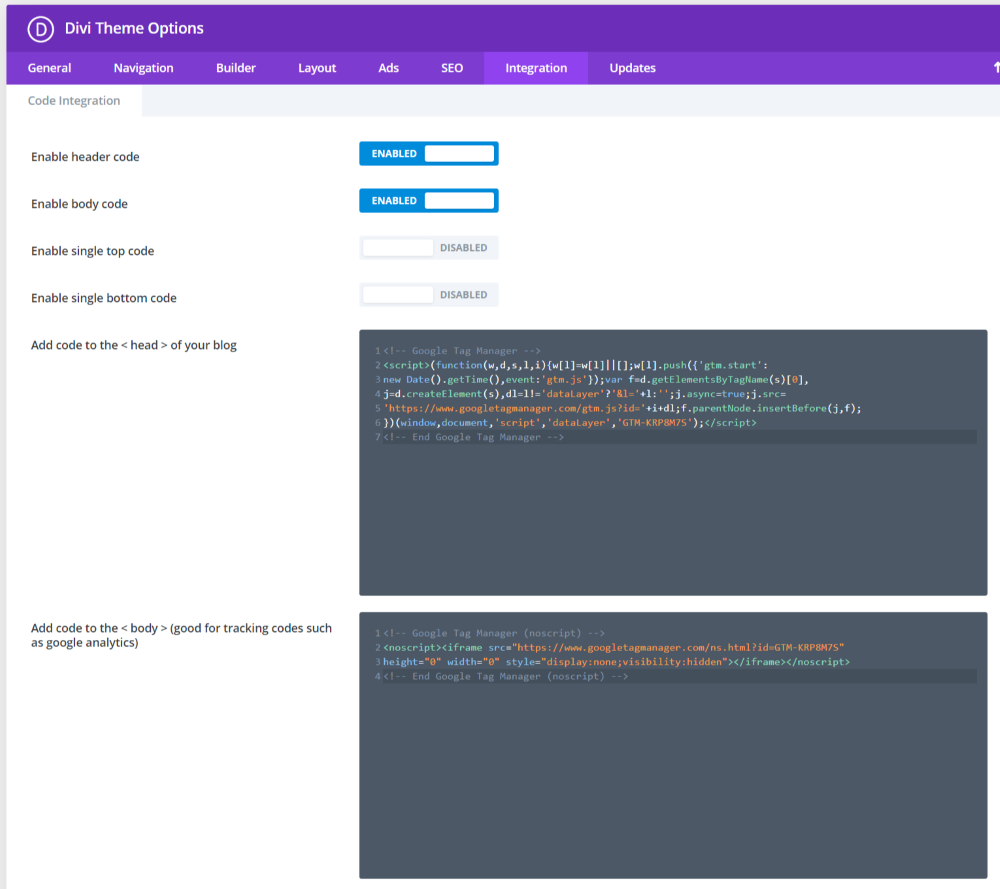Turn on Enable single bottom code toggle
Image resolution: width=1000 pixels, height=889 pixels.
click(x=429, y=295)
